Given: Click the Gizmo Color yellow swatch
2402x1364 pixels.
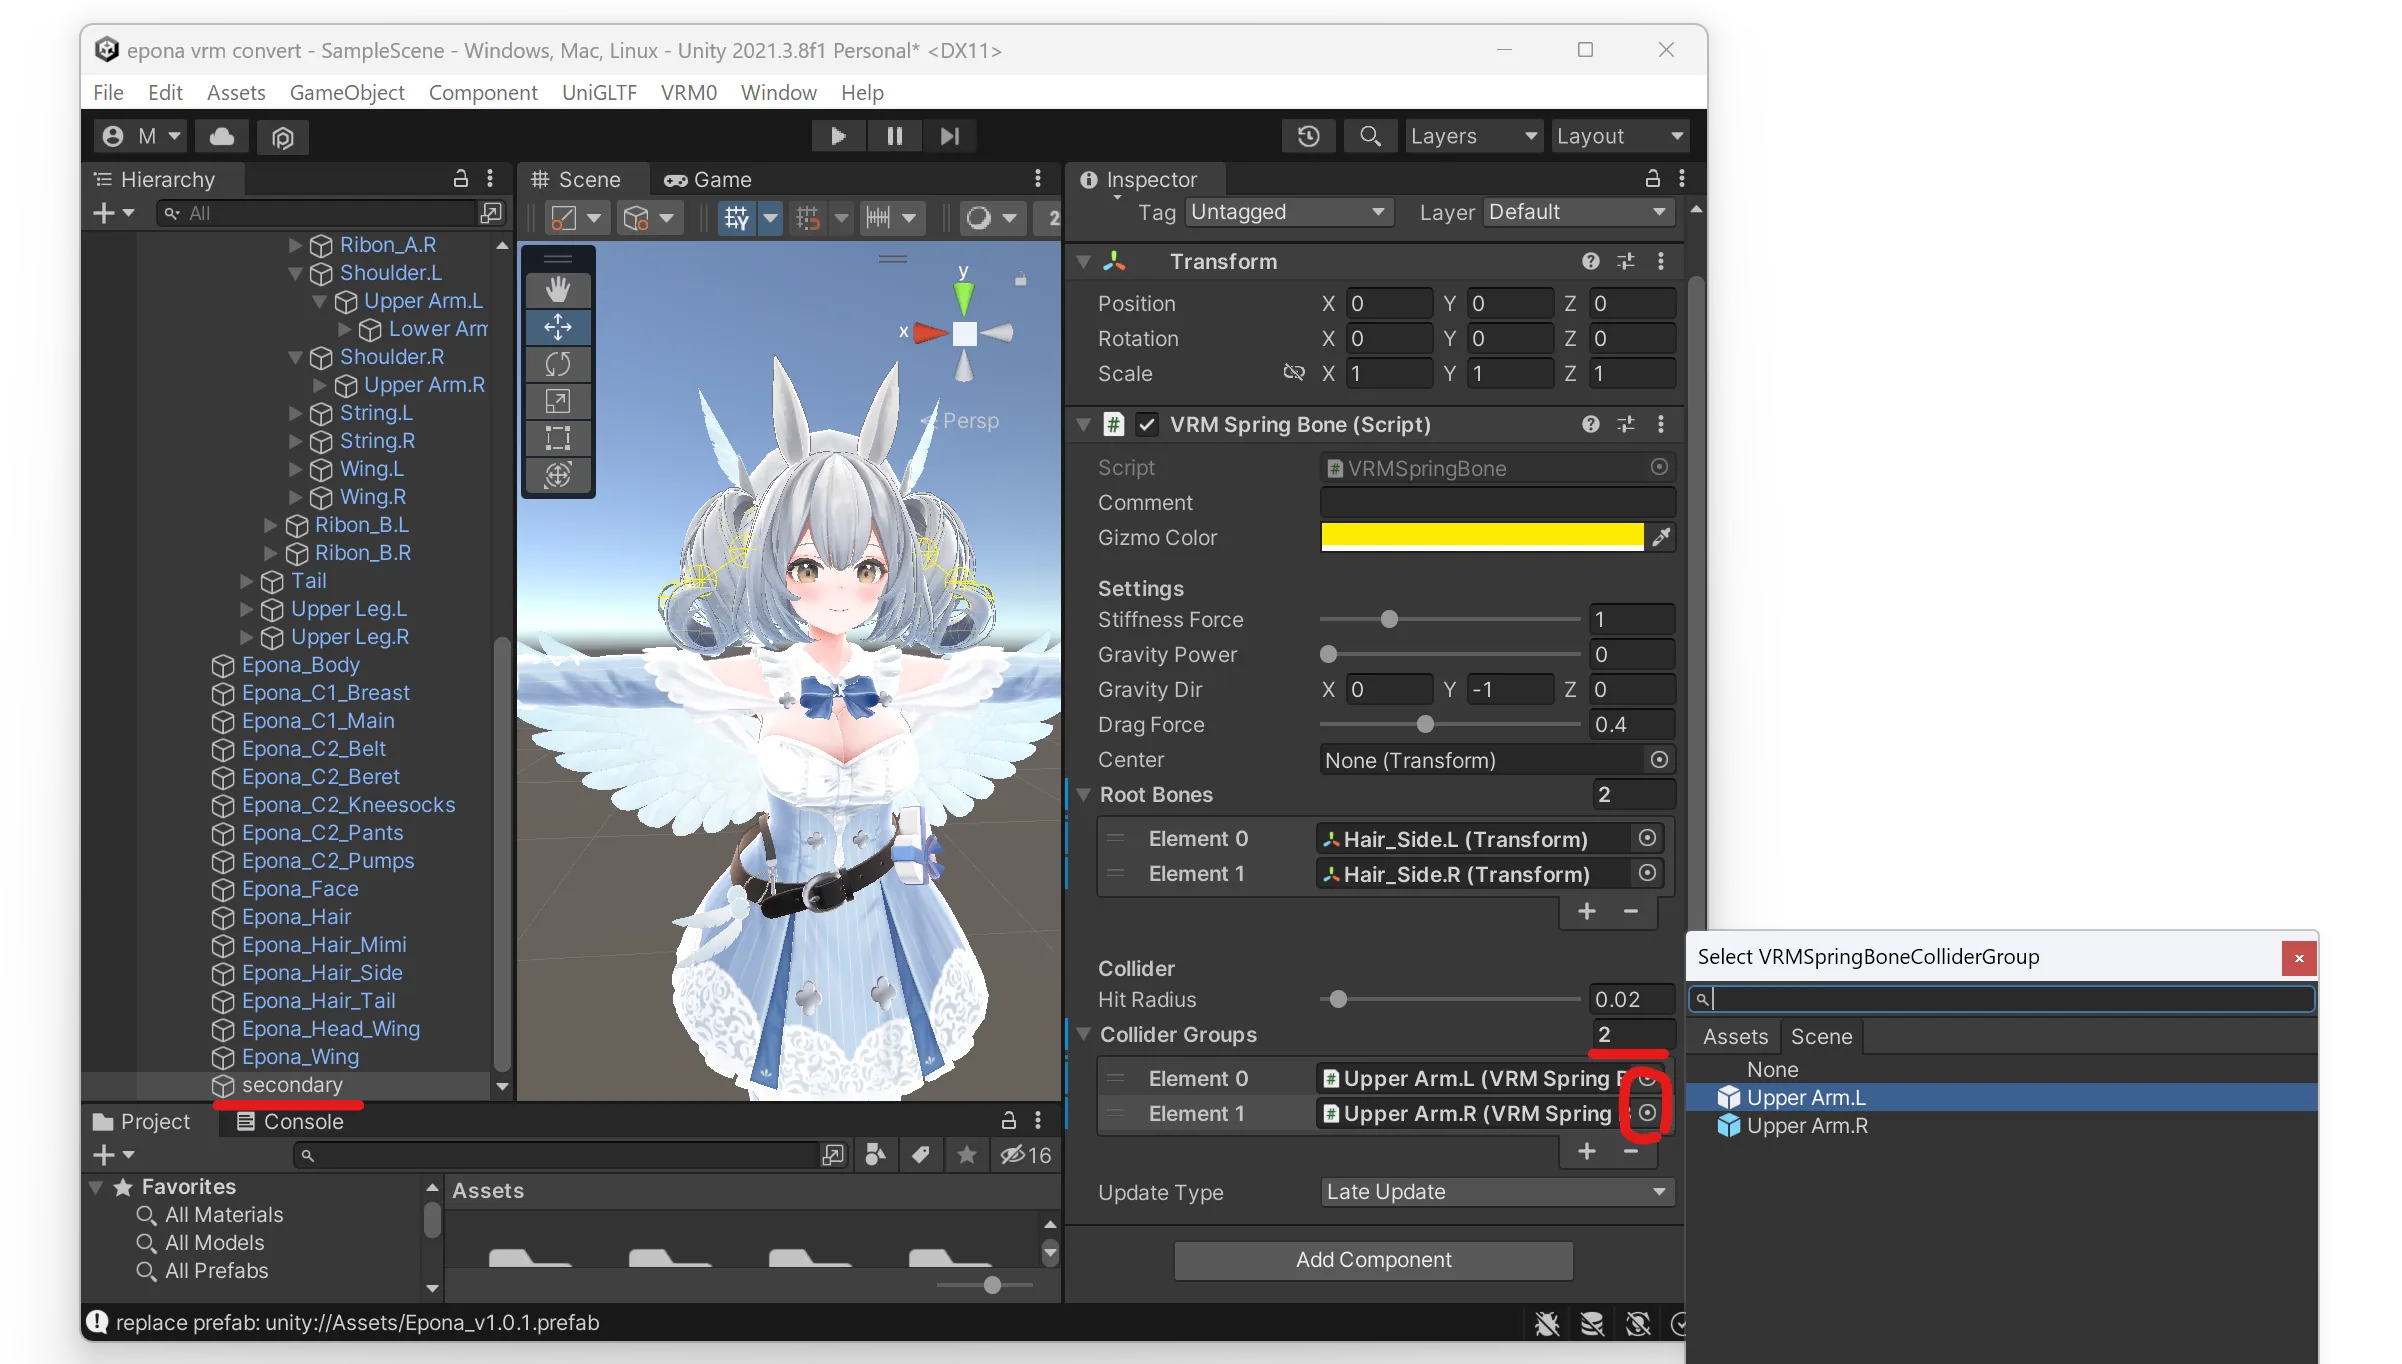Looking at the screenshot, I should pyautogui.click(x=1482, y=537).
